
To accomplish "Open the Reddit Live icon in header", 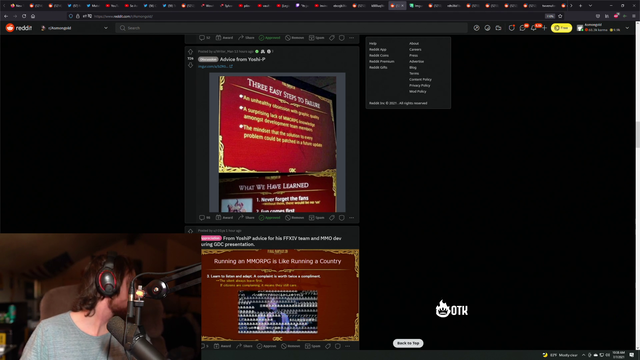I will pyautogui.click(x=498, y=28).
